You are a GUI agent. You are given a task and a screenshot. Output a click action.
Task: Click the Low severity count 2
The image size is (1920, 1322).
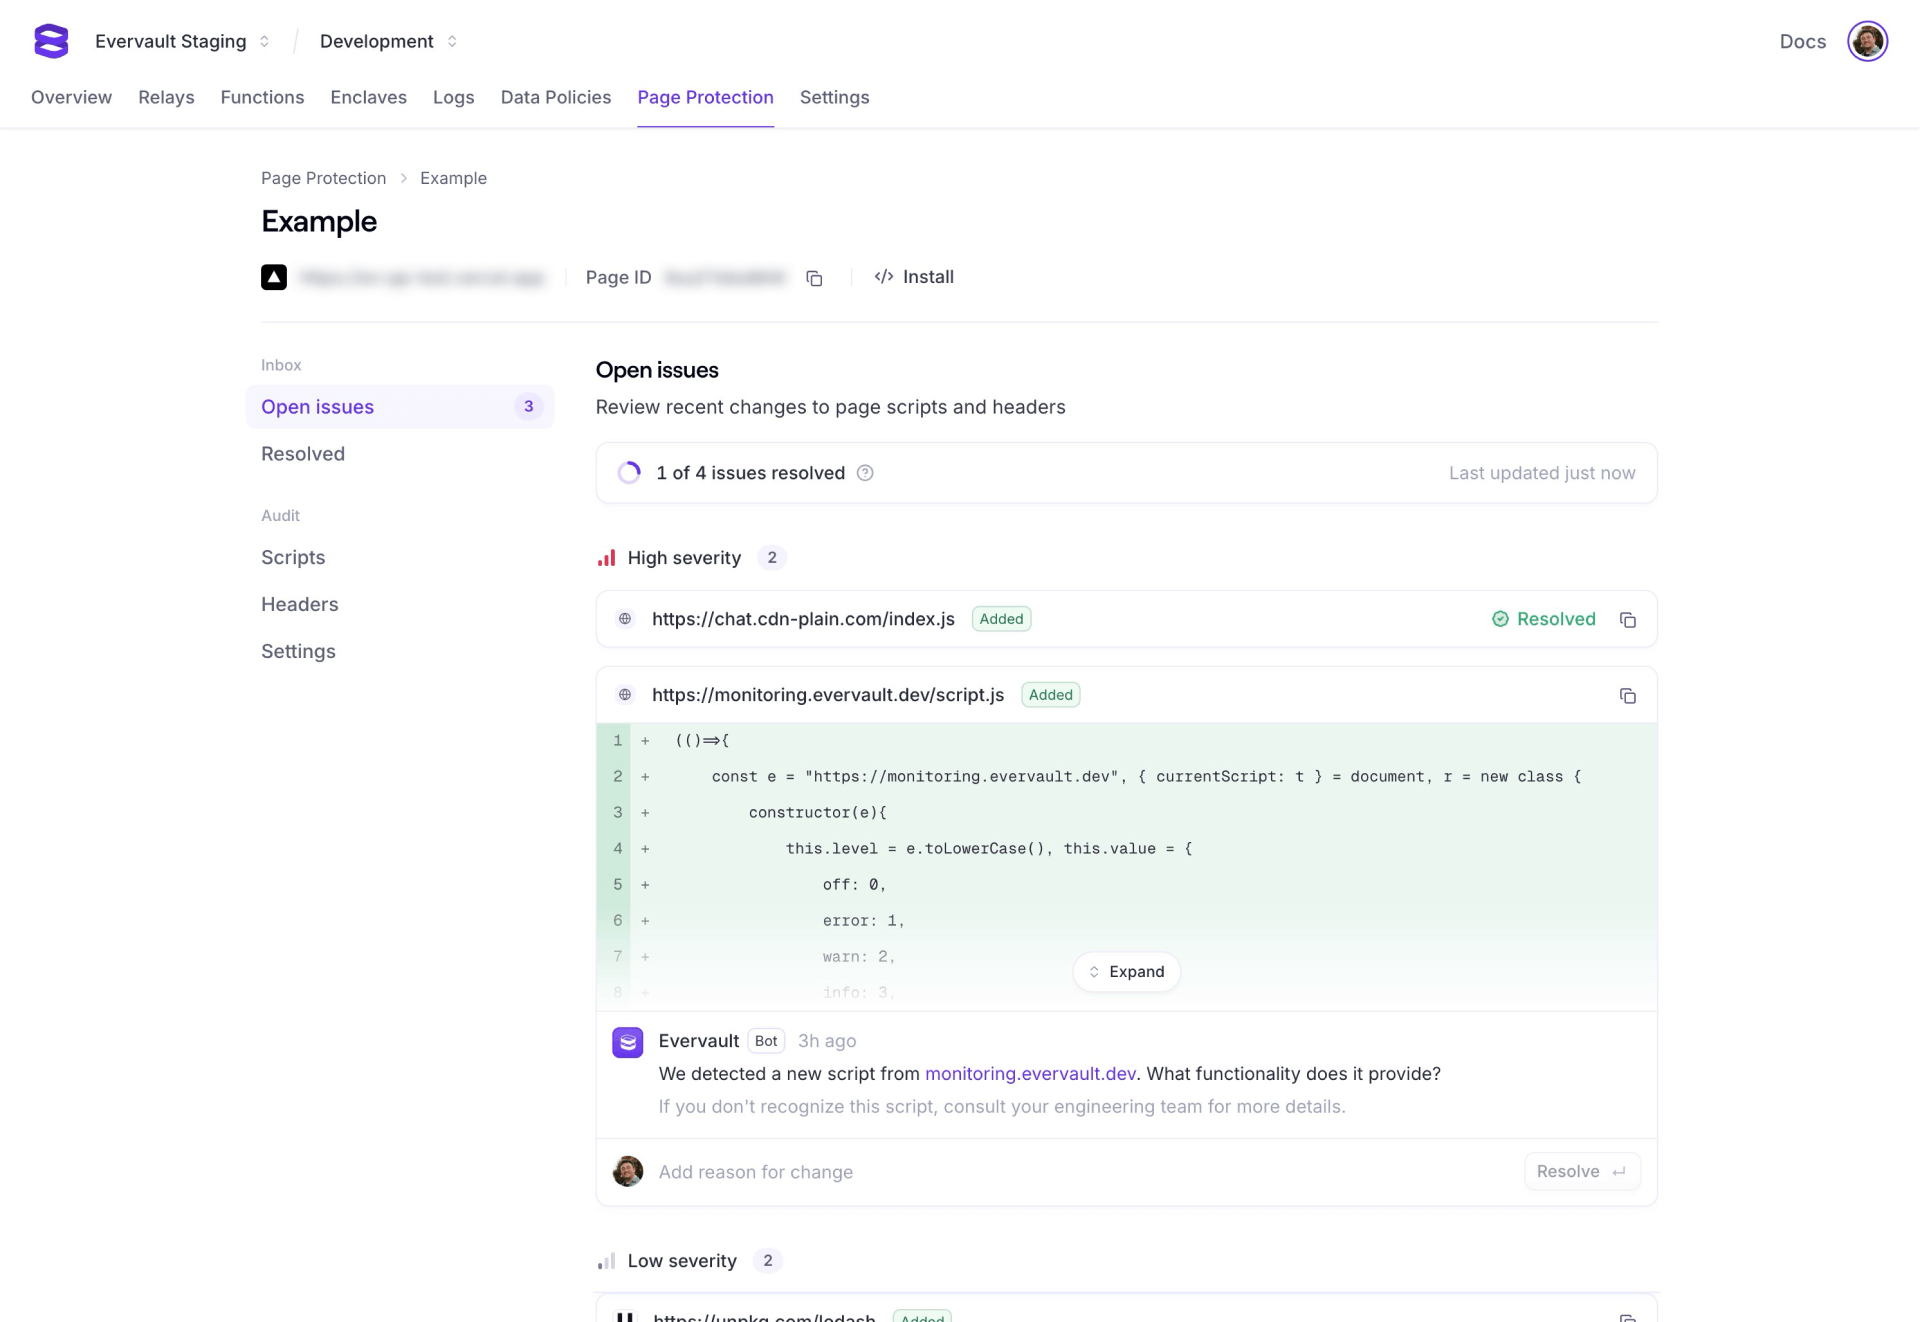[767, 1261]
